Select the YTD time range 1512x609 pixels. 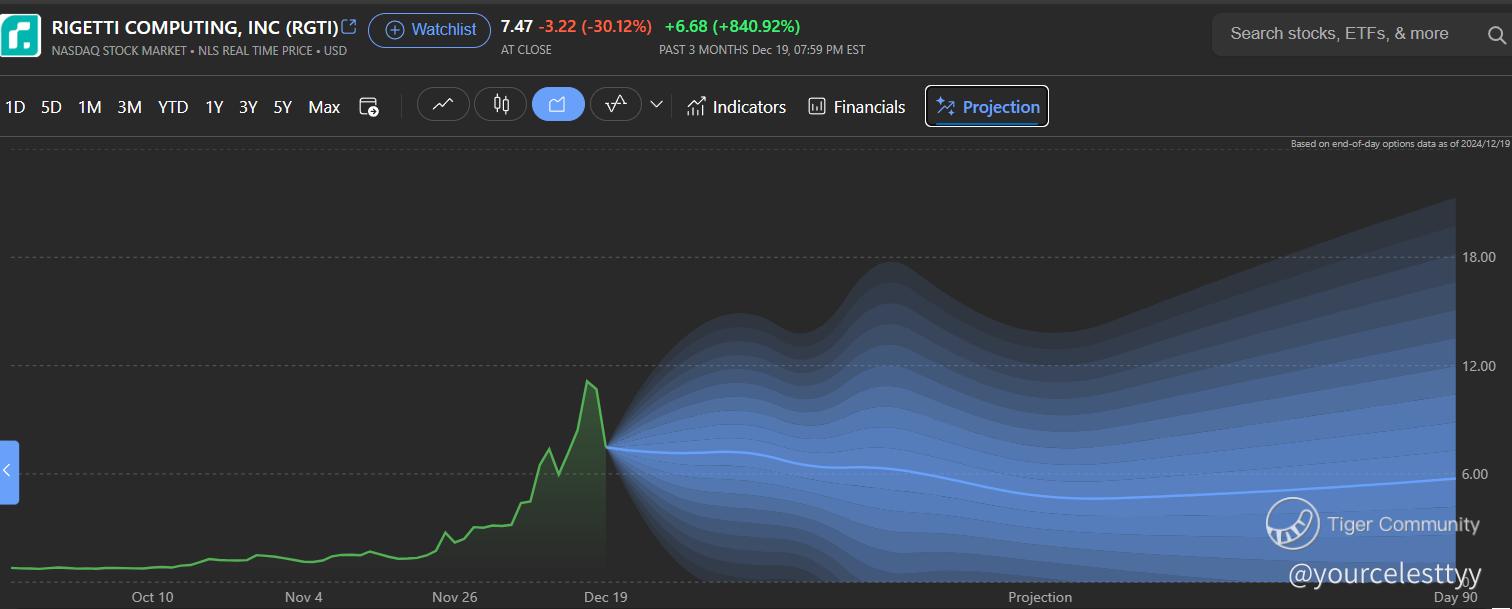tap(173, 107)
